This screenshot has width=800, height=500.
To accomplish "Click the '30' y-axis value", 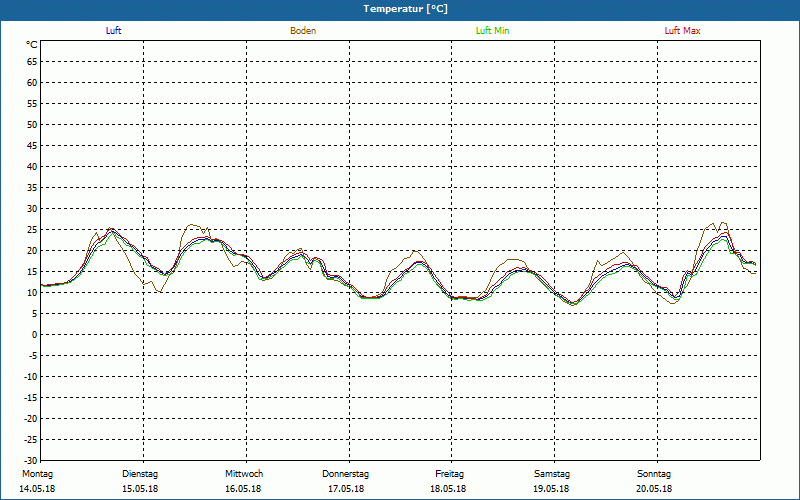I will coord(32,209).
